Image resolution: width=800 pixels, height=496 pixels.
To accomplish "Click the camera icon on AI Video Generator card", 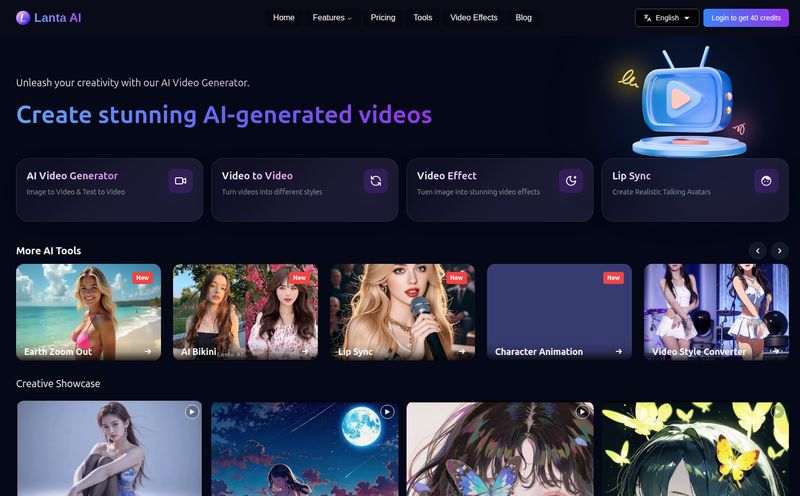I will coord(181,181).
